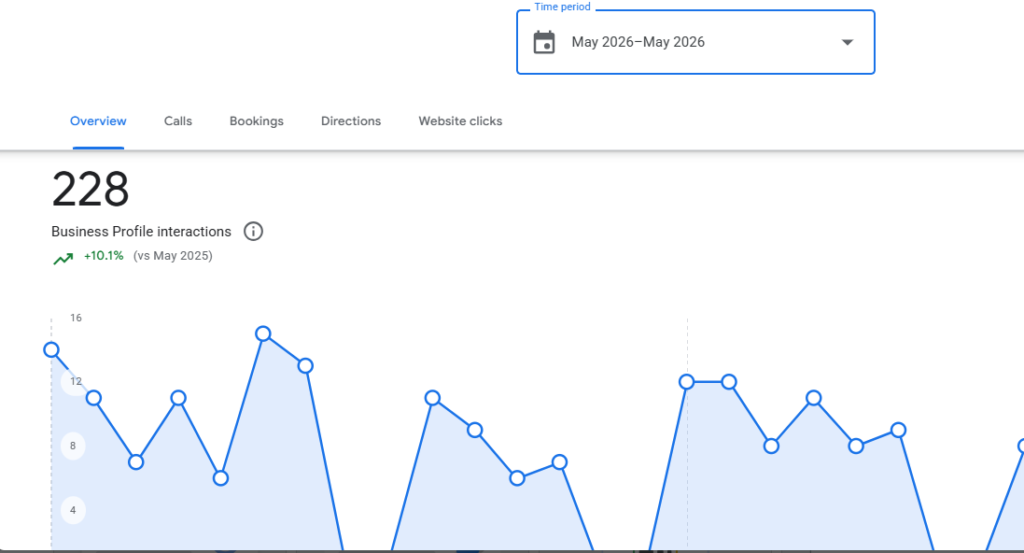The width and height of the screenshot is (1024, 553).
Task: Click the +10.1% change value
Action: (103, 256)
